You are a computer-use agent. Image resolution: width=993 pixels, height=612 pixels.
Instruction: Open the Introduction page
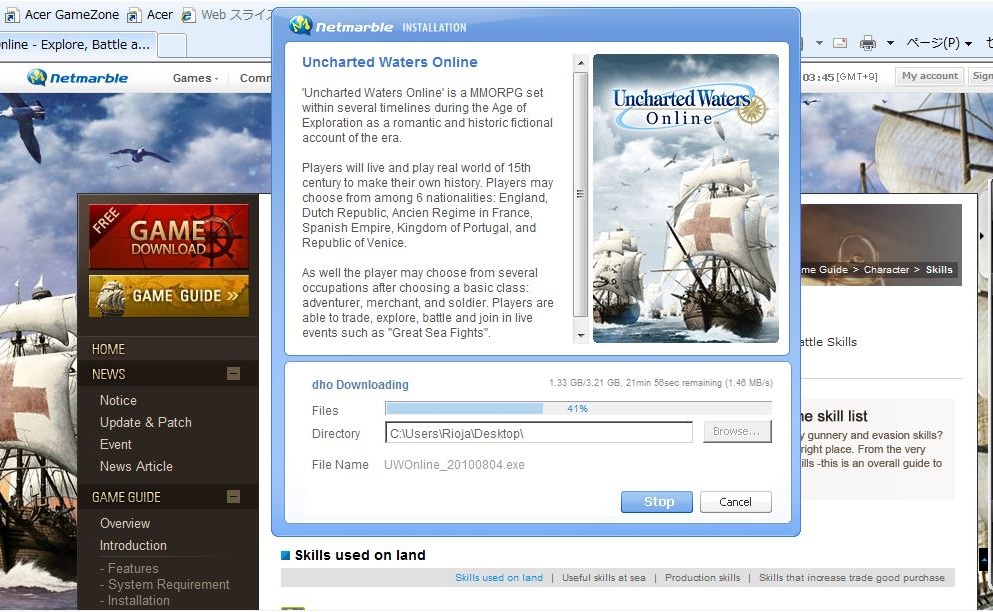tap(133, 545)
